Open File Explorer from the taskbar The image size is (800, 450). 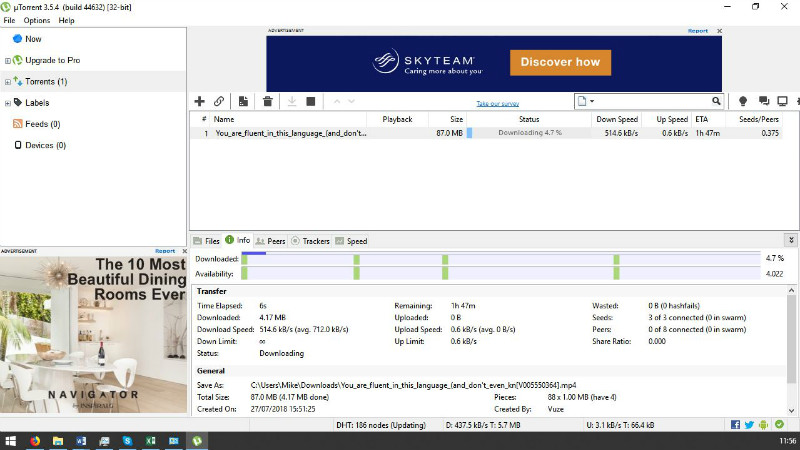[x=58, y=441]
